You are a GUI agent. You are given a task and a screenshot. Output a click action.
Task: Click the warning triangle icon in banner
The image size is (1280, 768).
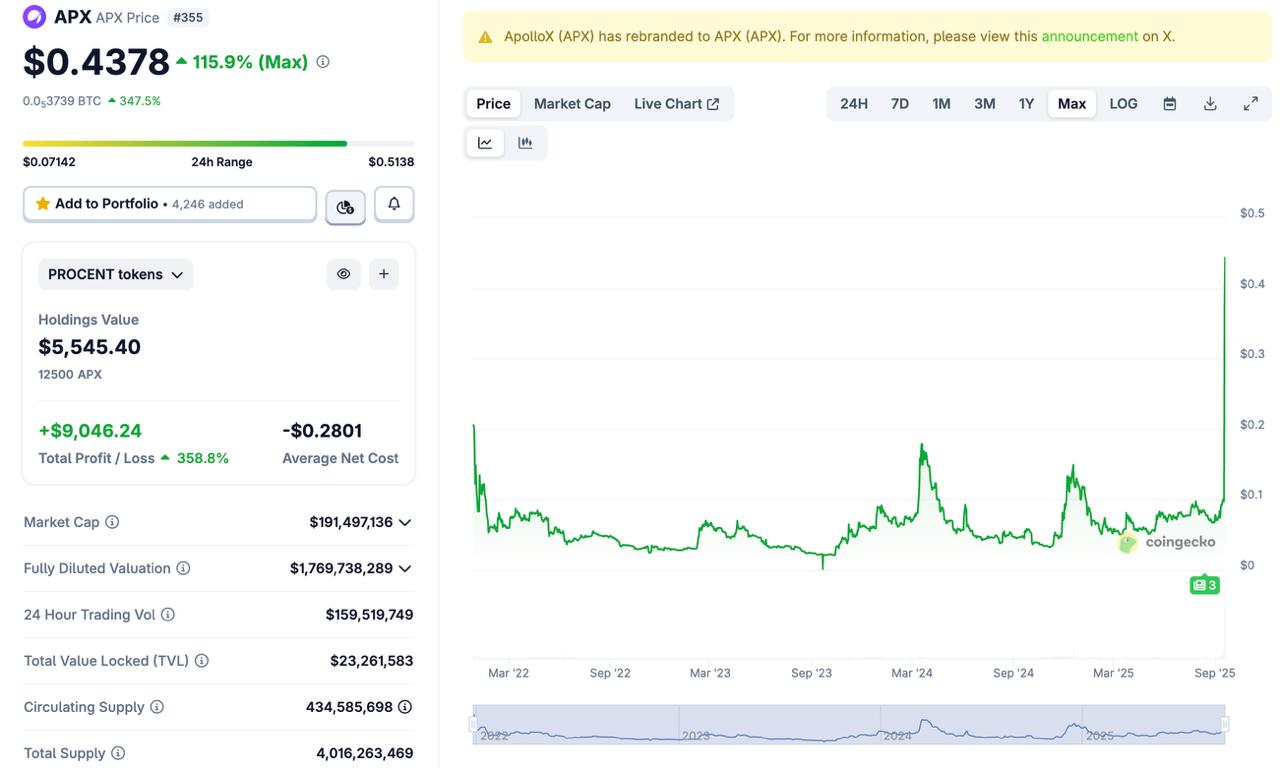[x=485, y=37]
